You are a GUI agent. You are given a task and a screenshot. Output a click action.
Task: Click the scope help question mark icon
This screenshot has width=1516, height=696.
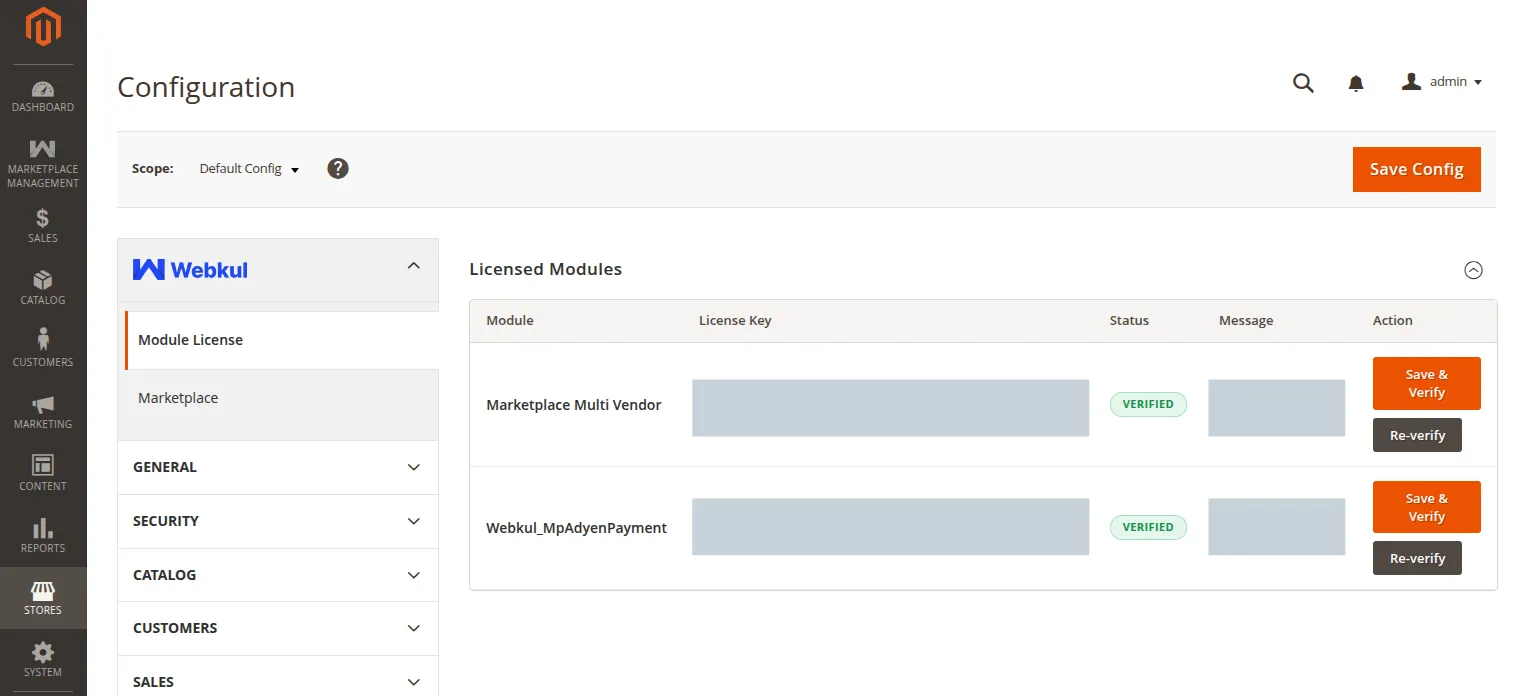click(338, 168)
